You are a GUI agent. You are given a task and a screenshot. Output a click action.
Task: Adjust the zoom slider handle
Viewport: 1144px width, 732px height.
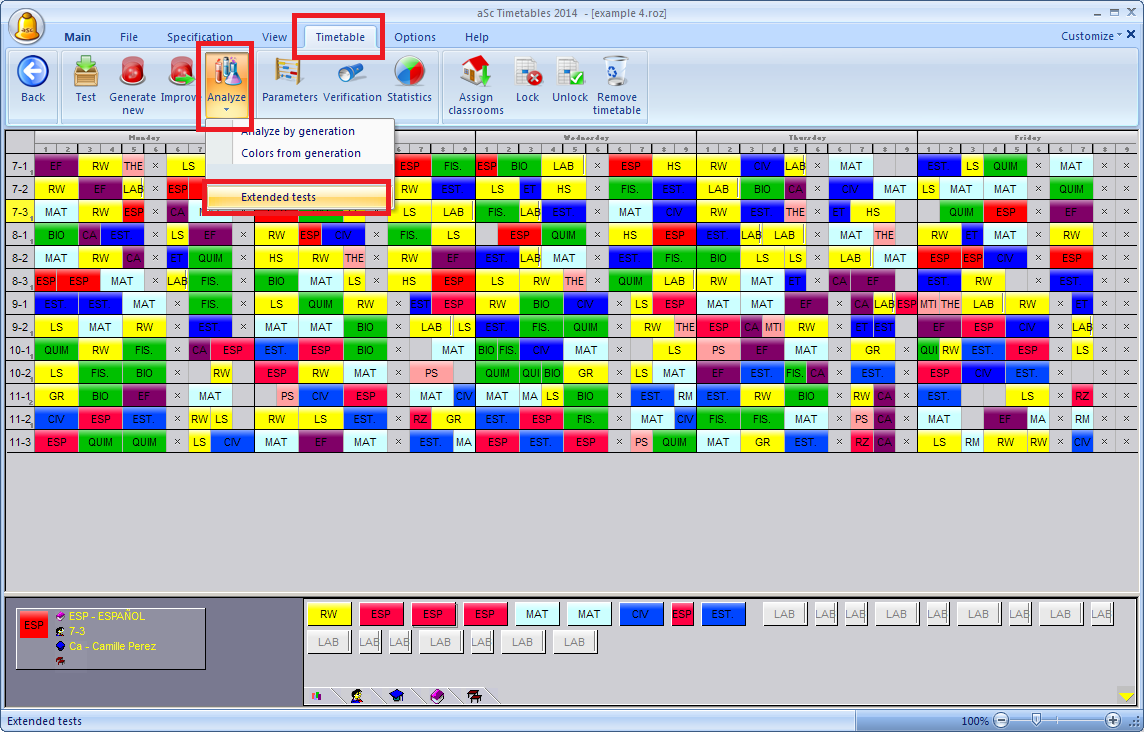coord(1037,720)
